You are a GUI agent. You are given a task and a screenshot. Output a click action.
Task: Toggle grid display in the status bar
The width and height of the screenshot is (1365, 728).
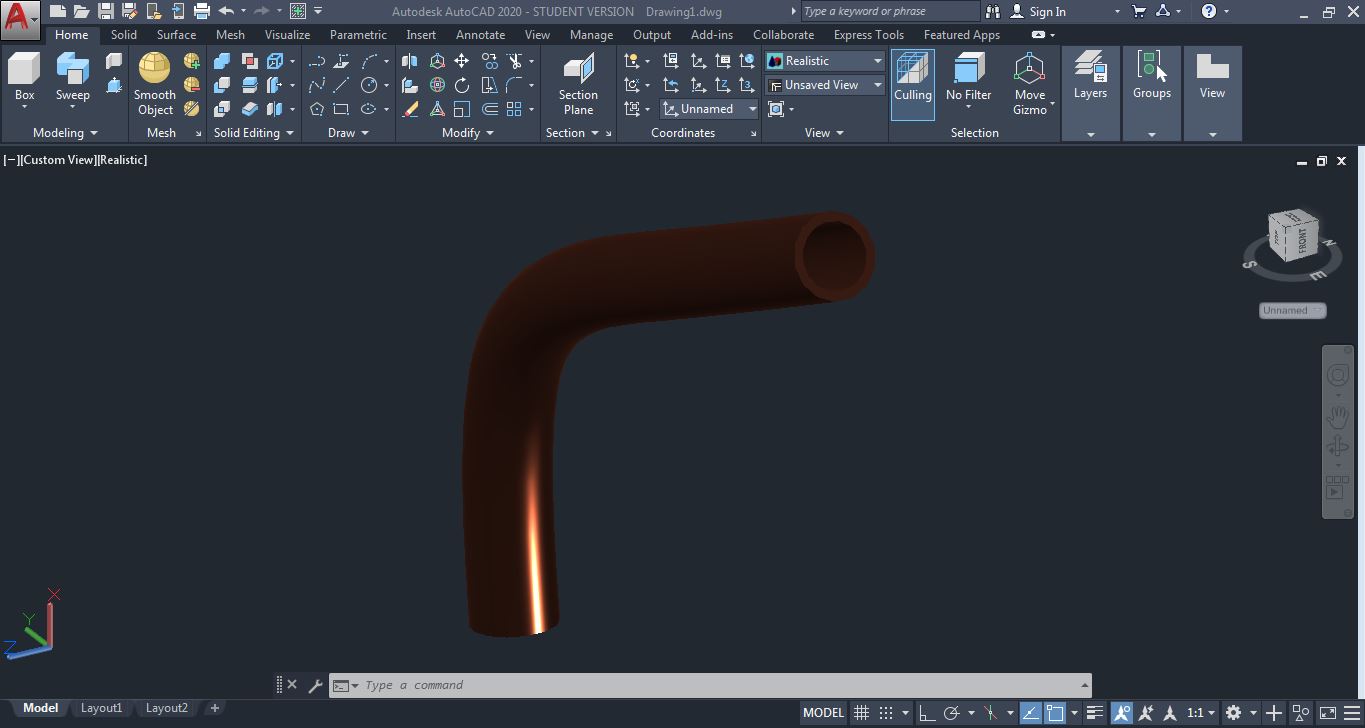pyautogui.click(x=861, y=712)
